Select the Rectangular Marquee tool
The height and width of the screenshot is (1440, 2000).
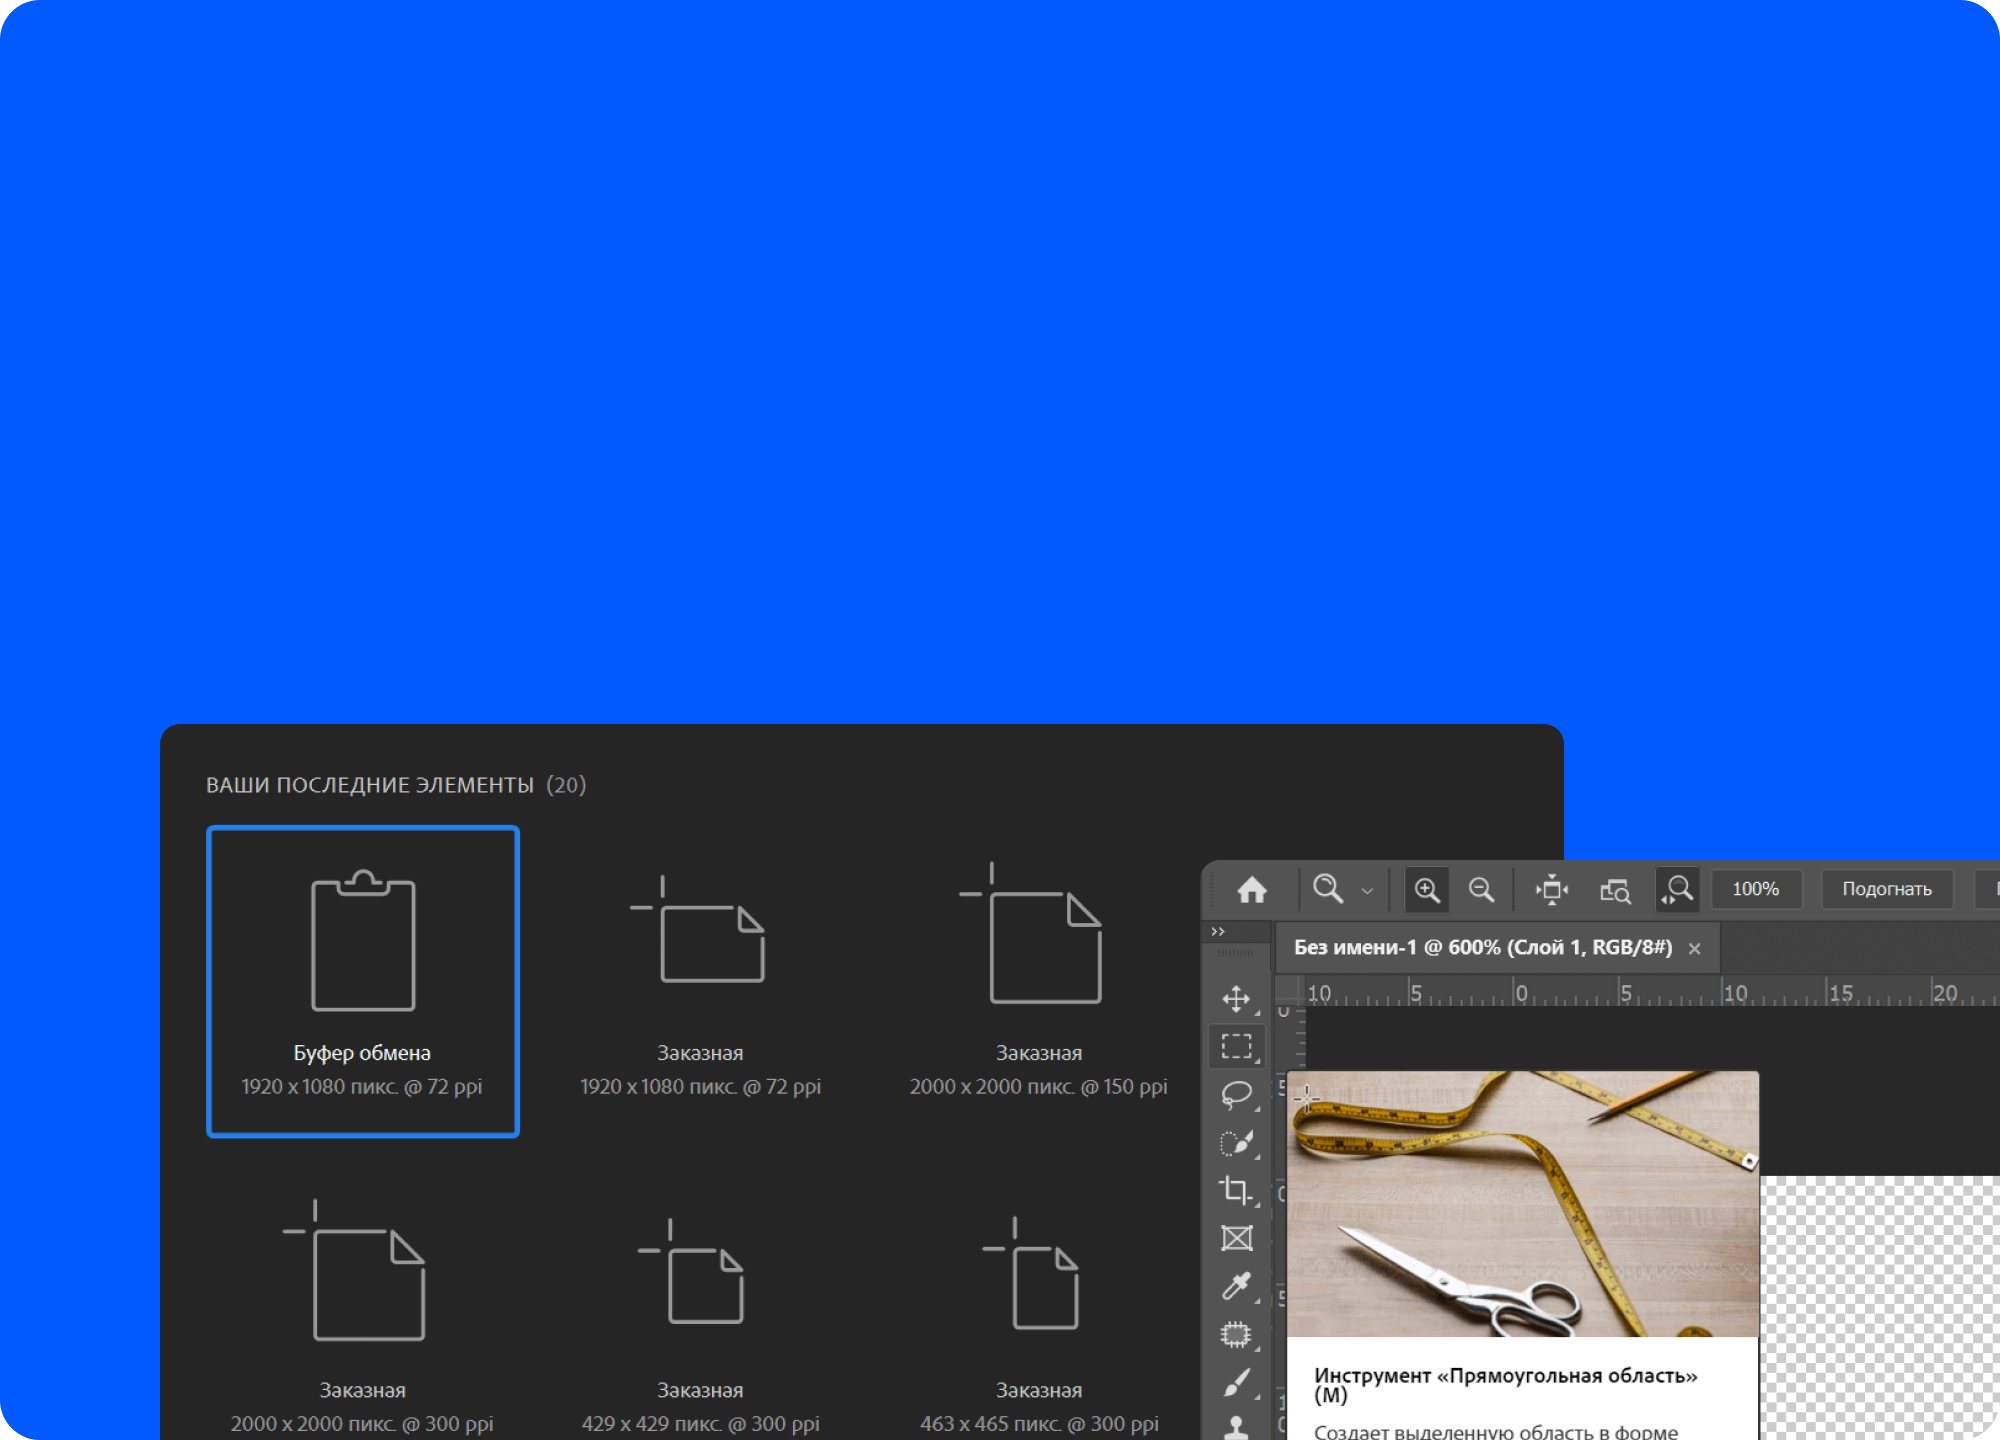click(1236, 1046)
